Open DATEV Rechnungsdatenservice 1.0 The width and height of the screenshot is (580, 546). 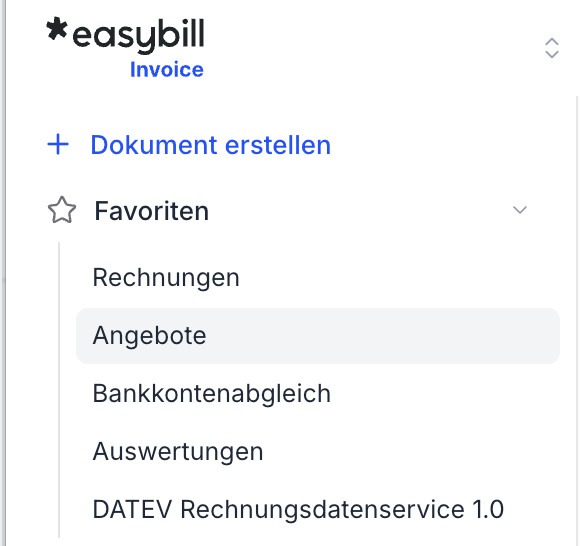click(x=298, y=509)
